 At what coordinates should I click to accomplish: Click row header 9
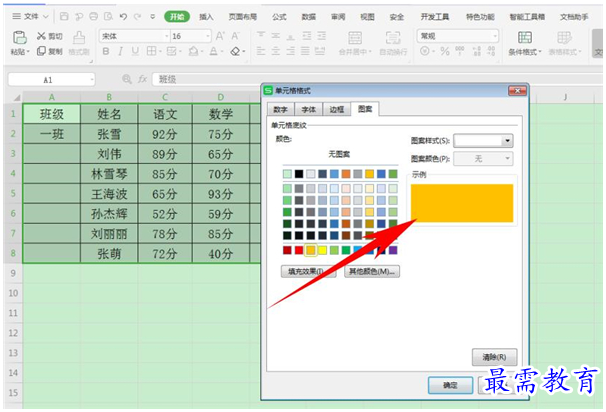13,273
